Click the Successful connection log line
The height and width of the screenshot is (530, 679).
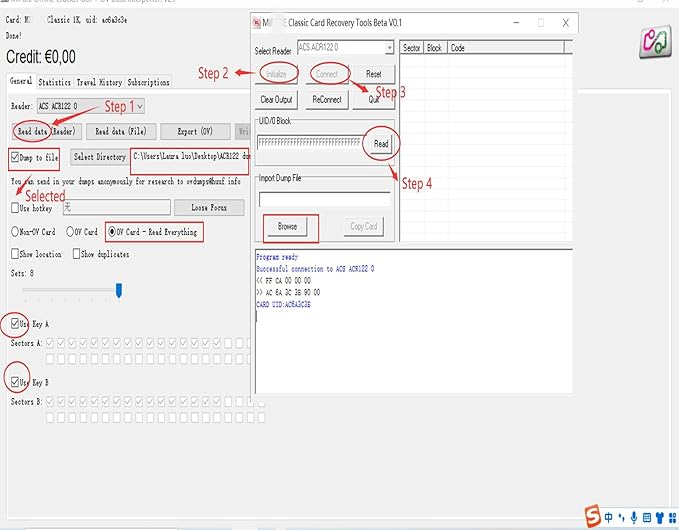(315, 269)
